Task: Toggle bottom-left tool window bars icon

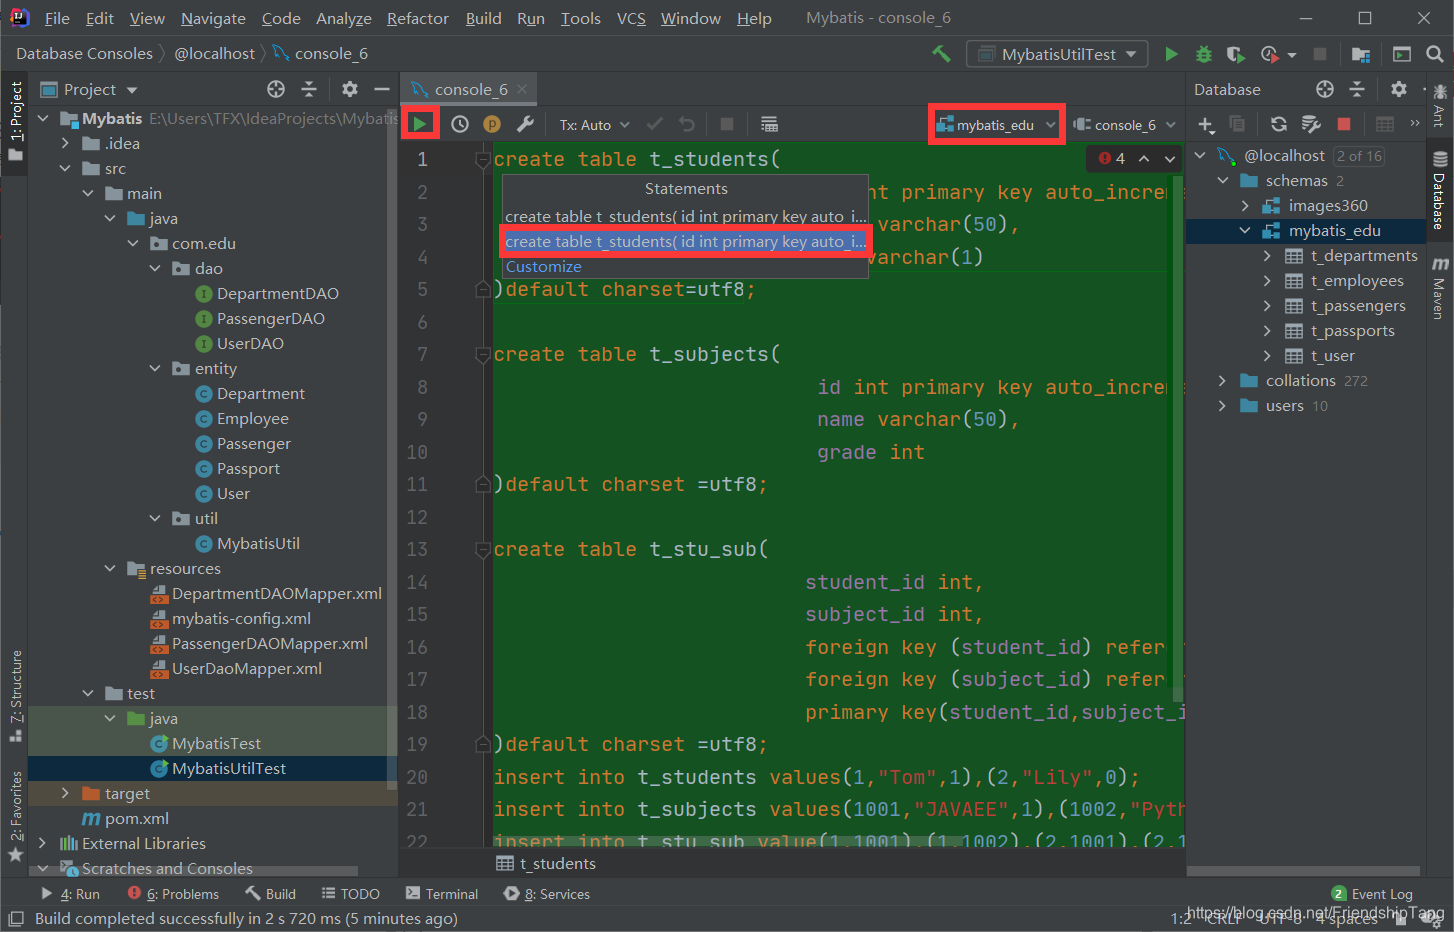Action: (x=16, y=918)
